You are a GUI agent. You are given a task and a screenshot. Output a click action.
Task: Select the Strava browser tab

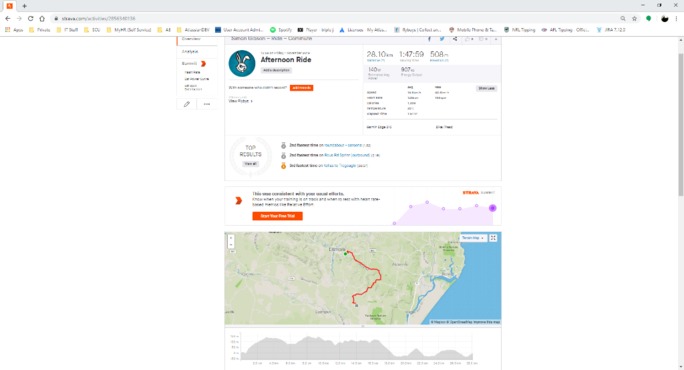coord(9,6)
